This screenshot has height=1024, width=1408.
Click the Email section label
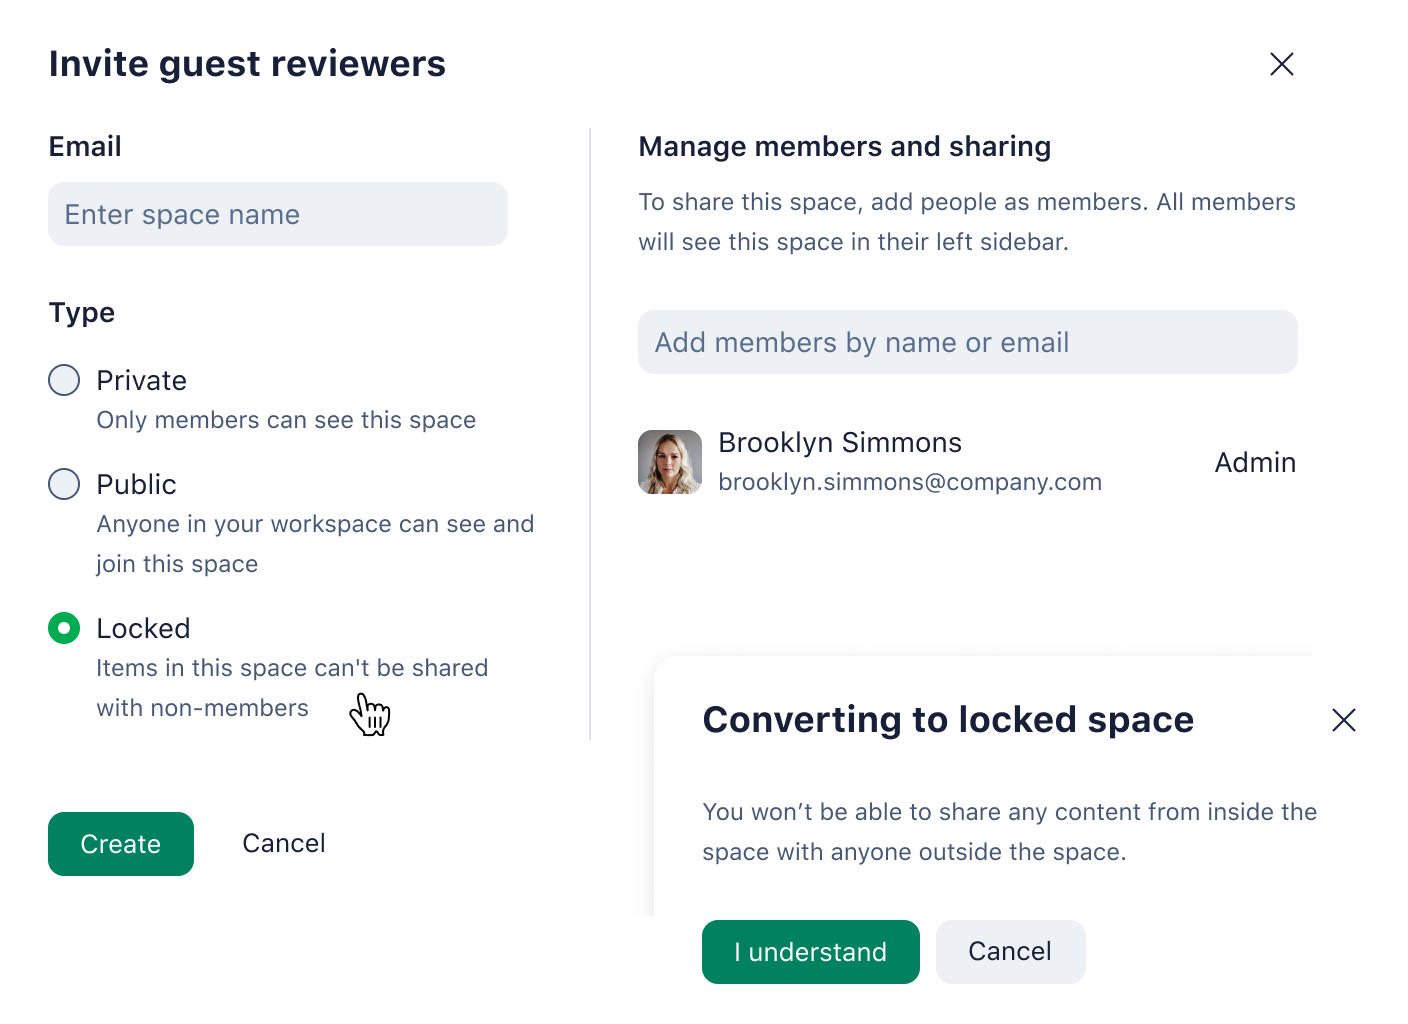tap(84, 146)
